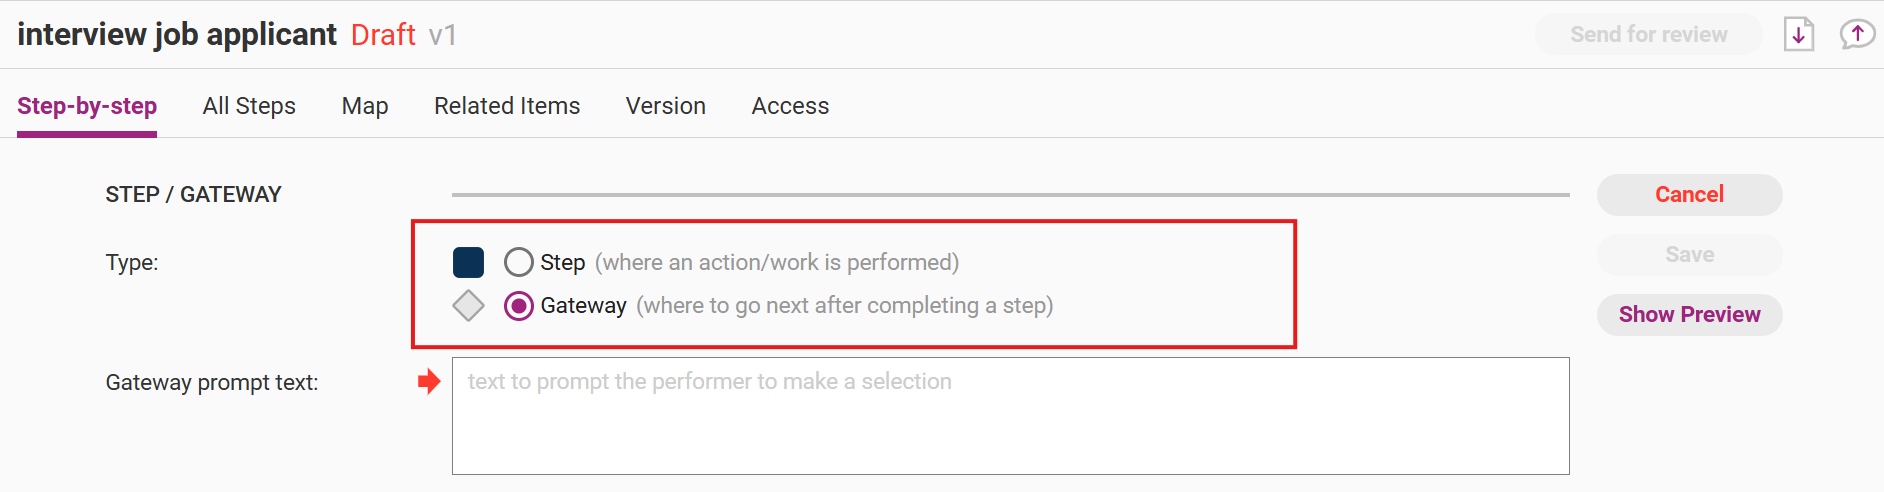Click the "interview job applicant" title

click(x=177, y=35)
